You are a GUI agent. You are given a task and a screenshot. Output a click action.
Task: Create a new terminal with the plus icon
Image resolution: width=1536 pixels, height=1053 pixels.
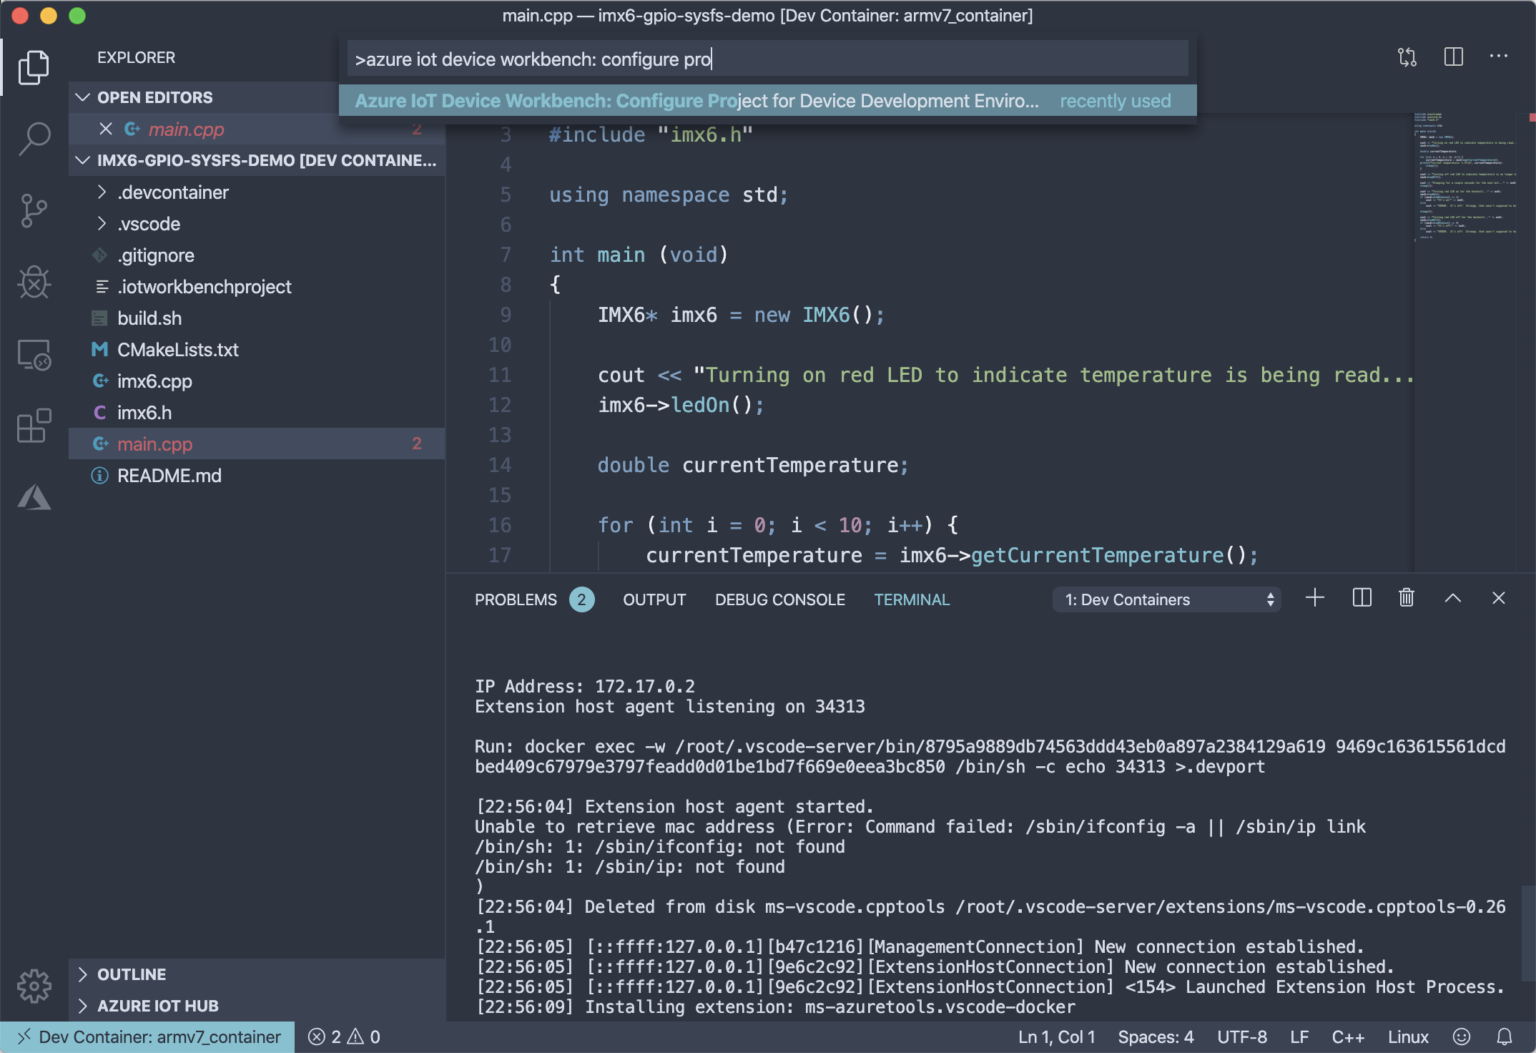point(1314,598)
